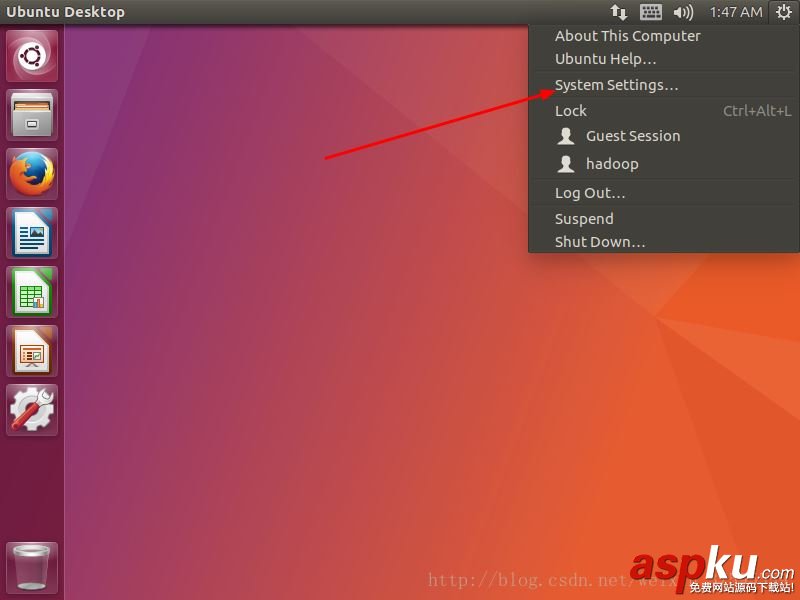Choose System Settings… in session menu
The width and height of the screenshot is (800, 600).
(664, 85)
